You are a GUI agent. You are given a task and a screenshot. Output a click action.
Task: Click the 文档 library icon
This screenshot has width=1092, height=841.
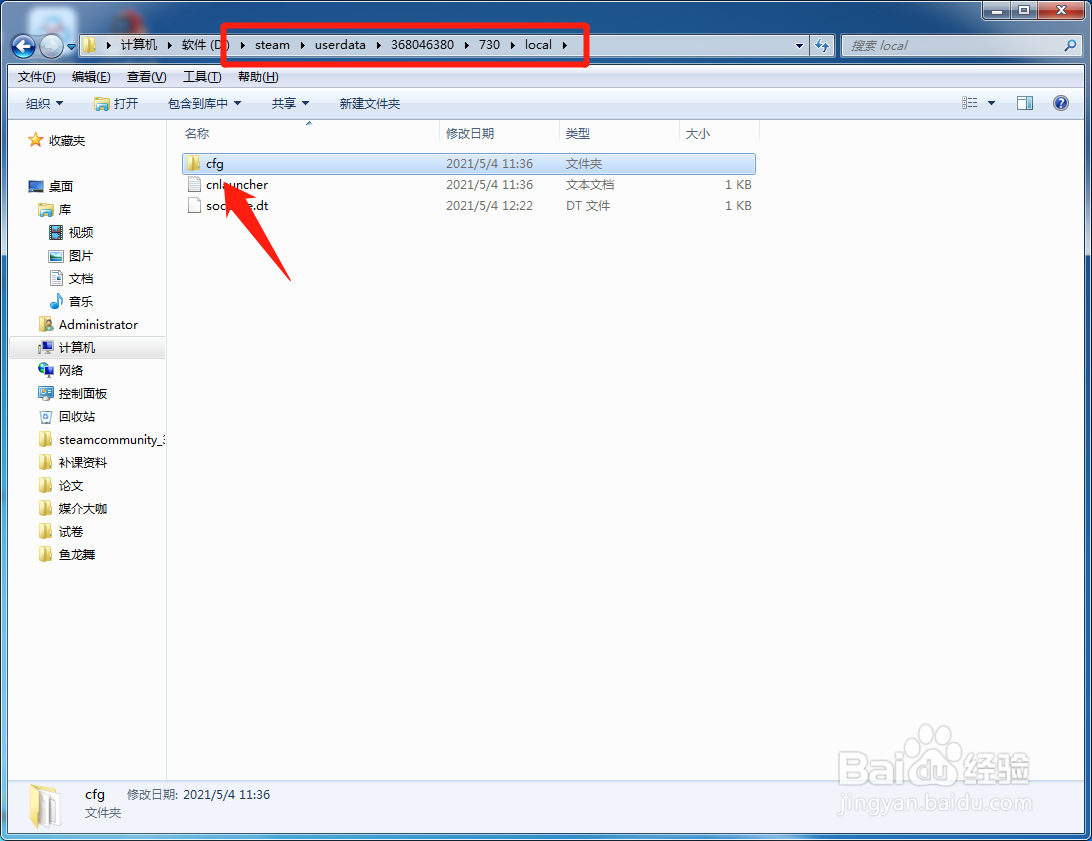[x=56, y=278]
